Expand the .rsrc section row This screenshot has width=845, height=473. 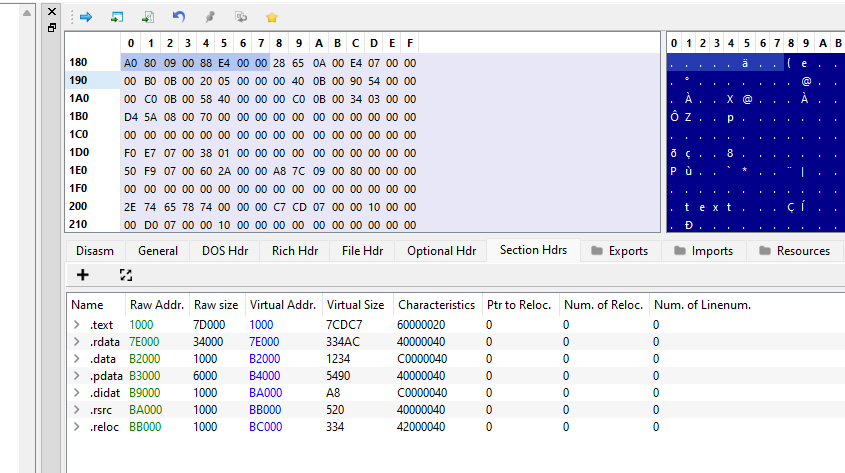(x=77, y=409)
